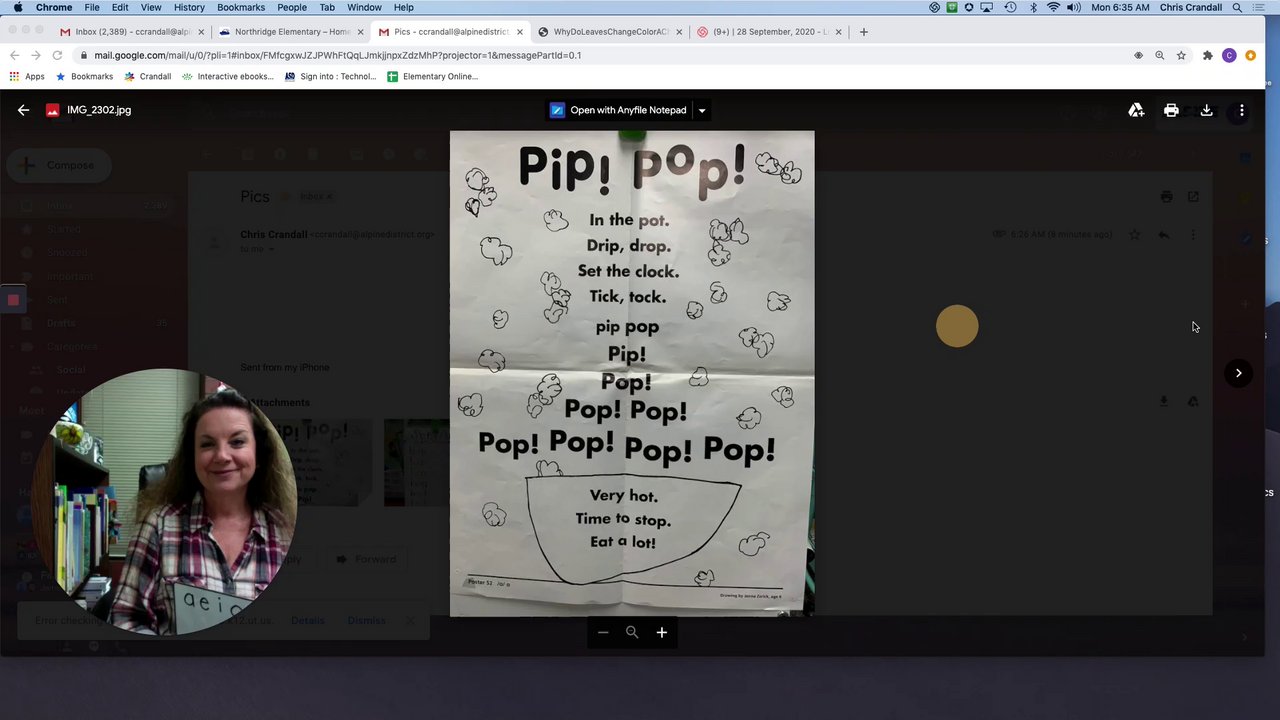This screenshot has height=720, width=1280.
Task: Zoom out of the image
Action: (x=603, y=632)
